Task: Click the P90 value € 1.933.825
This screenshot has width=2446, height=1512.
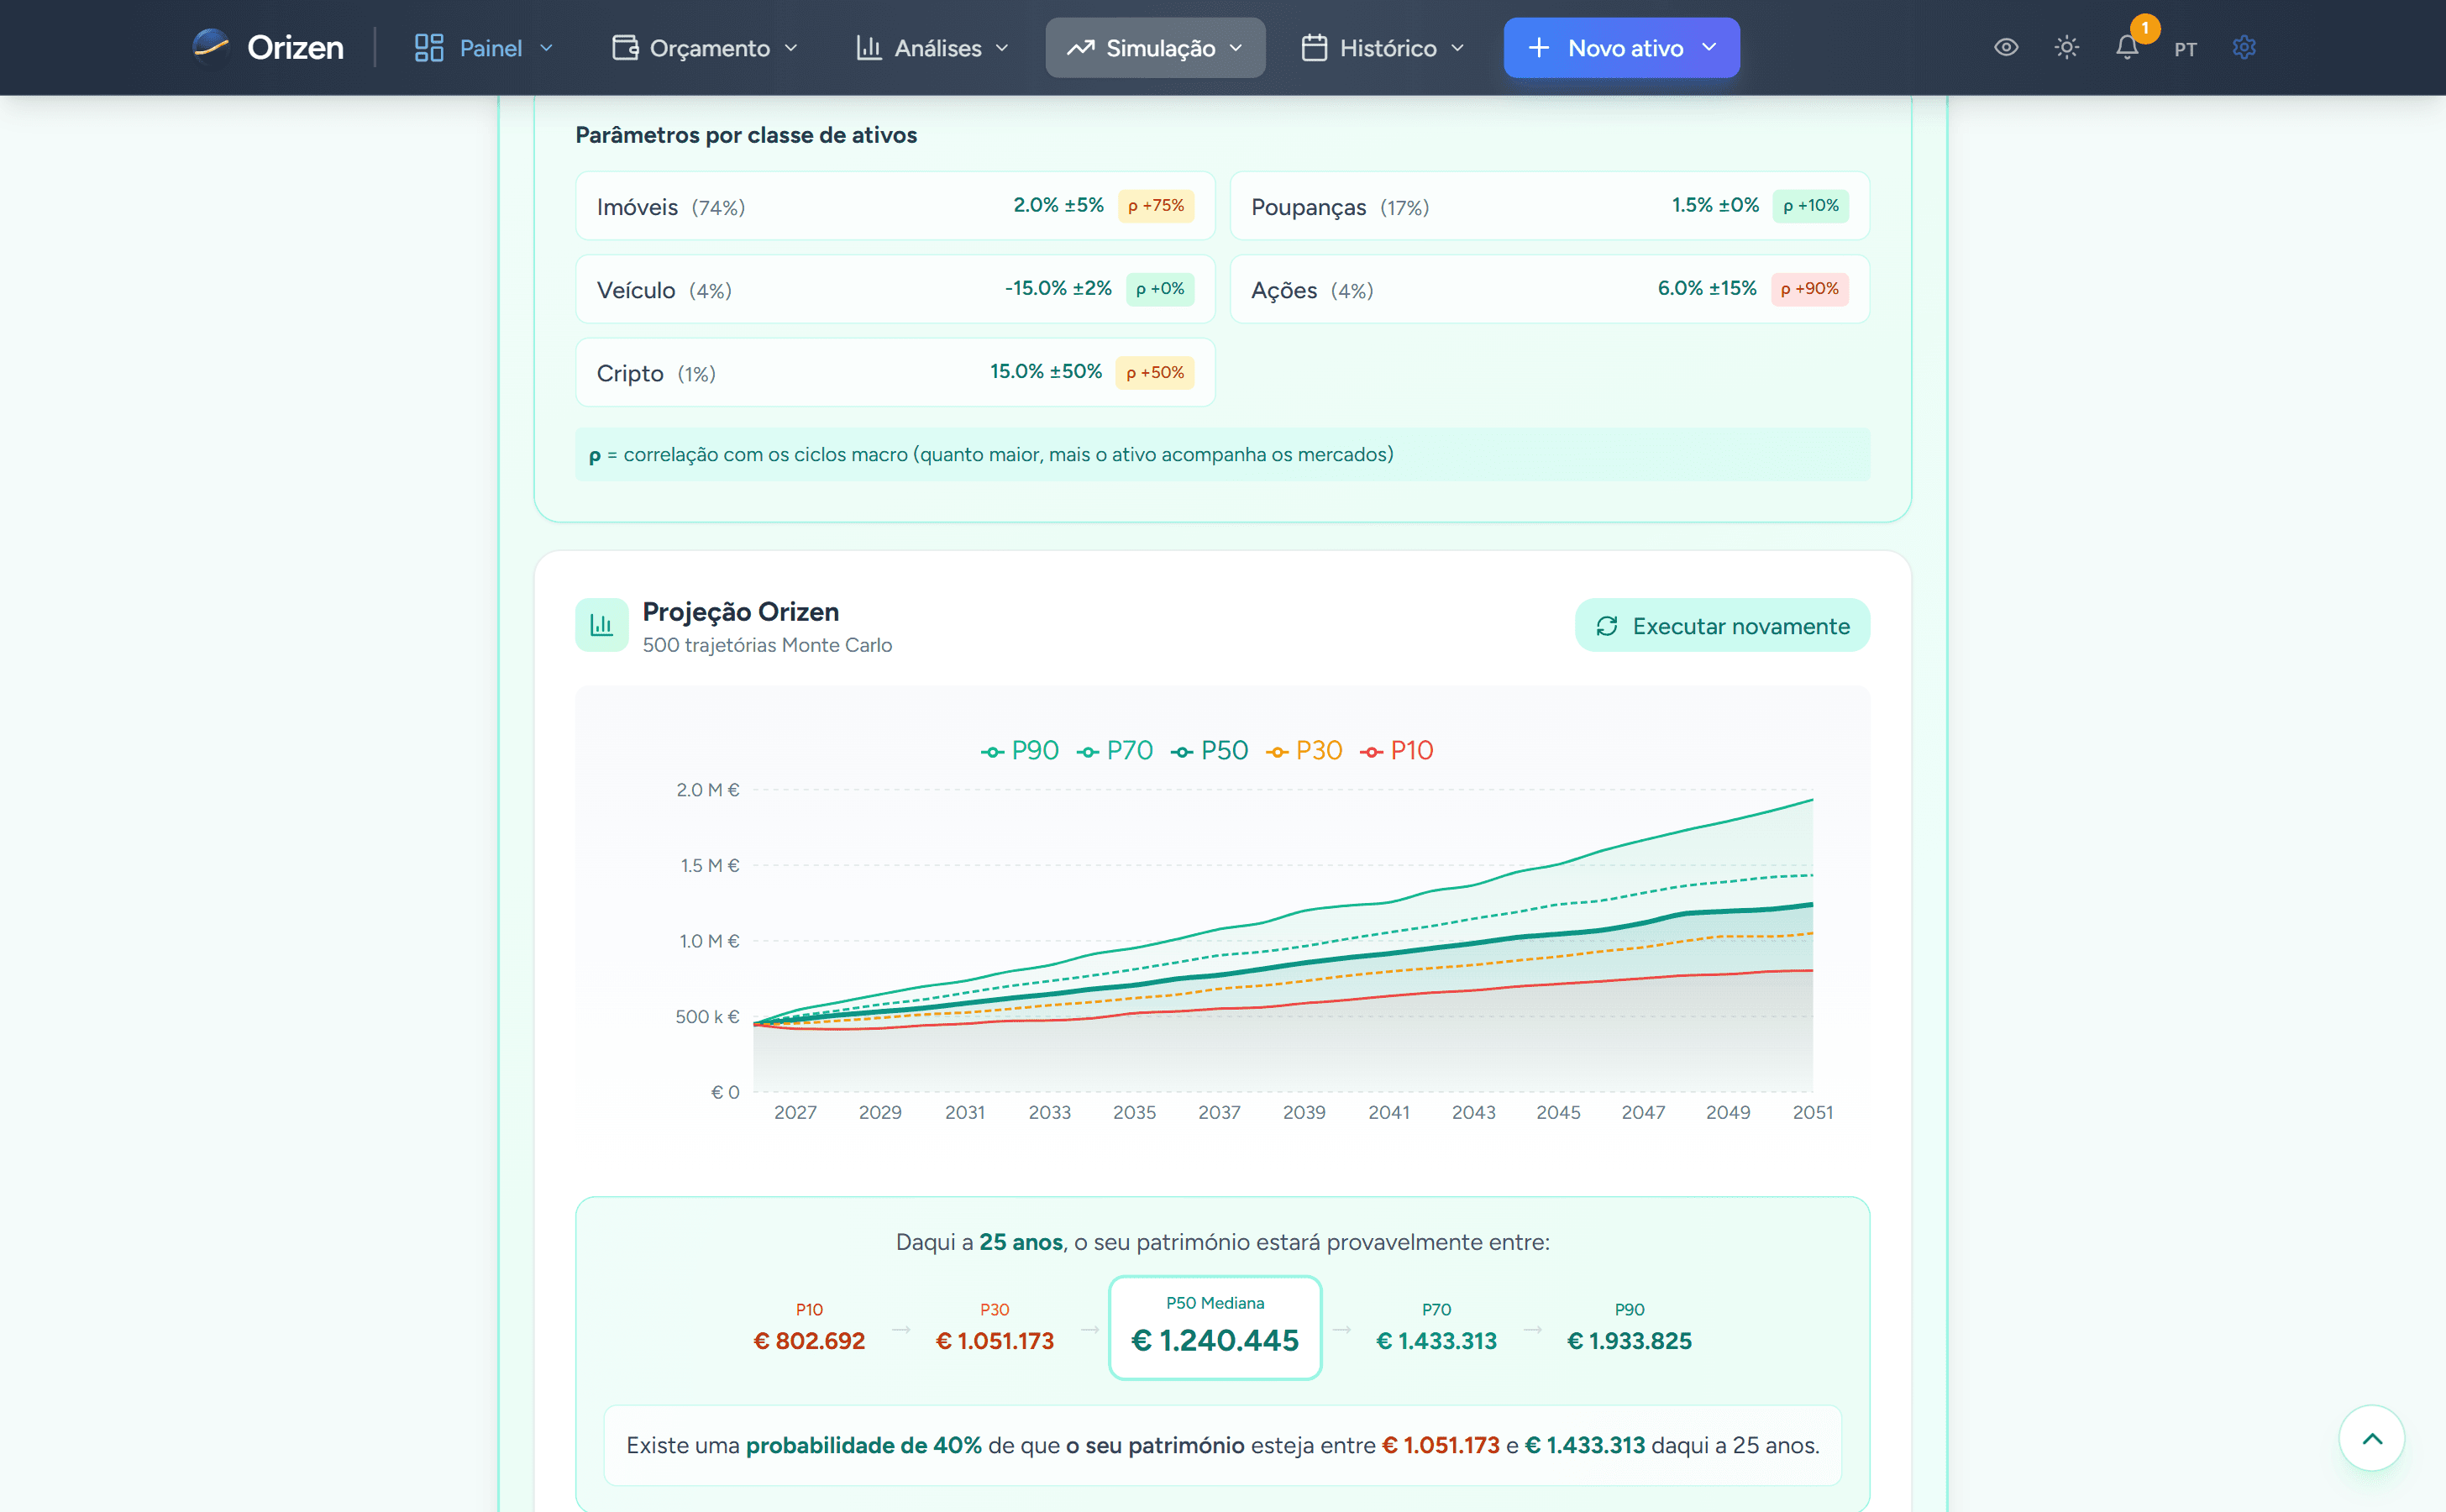Action: point(1629,1341)
